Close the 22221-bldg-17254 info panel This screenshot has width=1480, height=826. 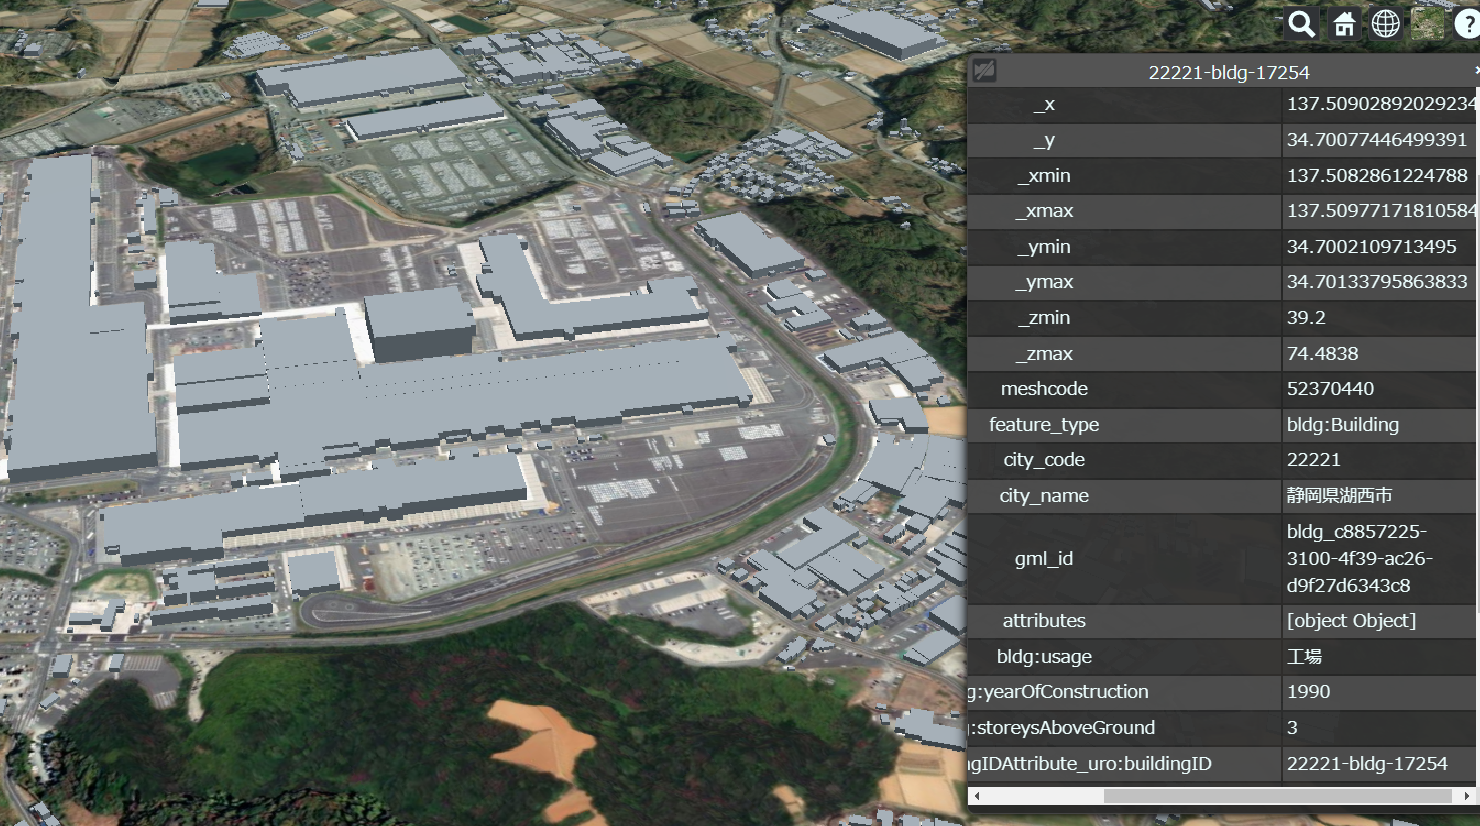[x=1476, y=71]
